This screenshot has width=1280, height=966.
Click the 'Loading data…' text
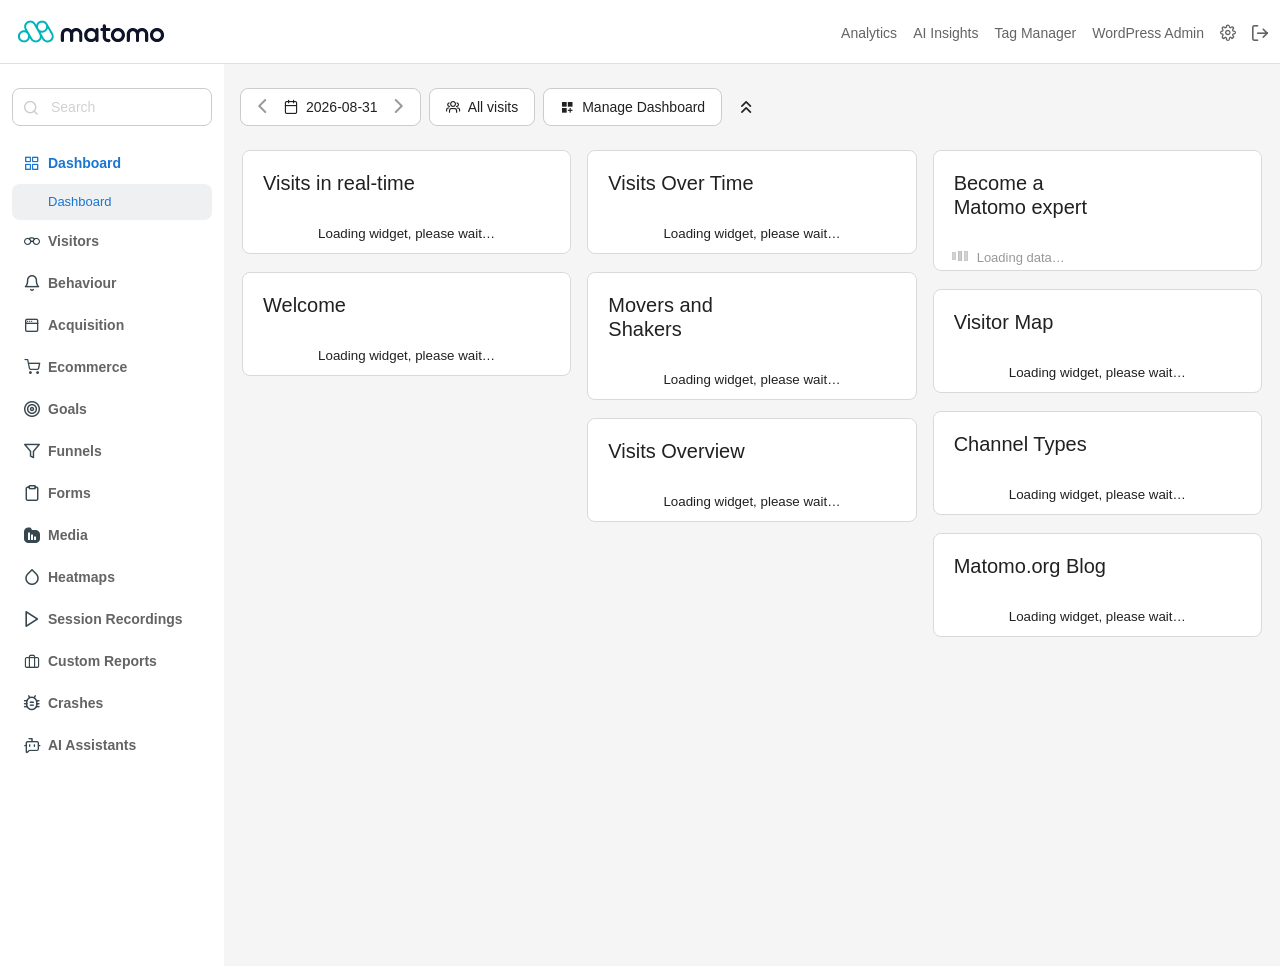pos(1020,258)
